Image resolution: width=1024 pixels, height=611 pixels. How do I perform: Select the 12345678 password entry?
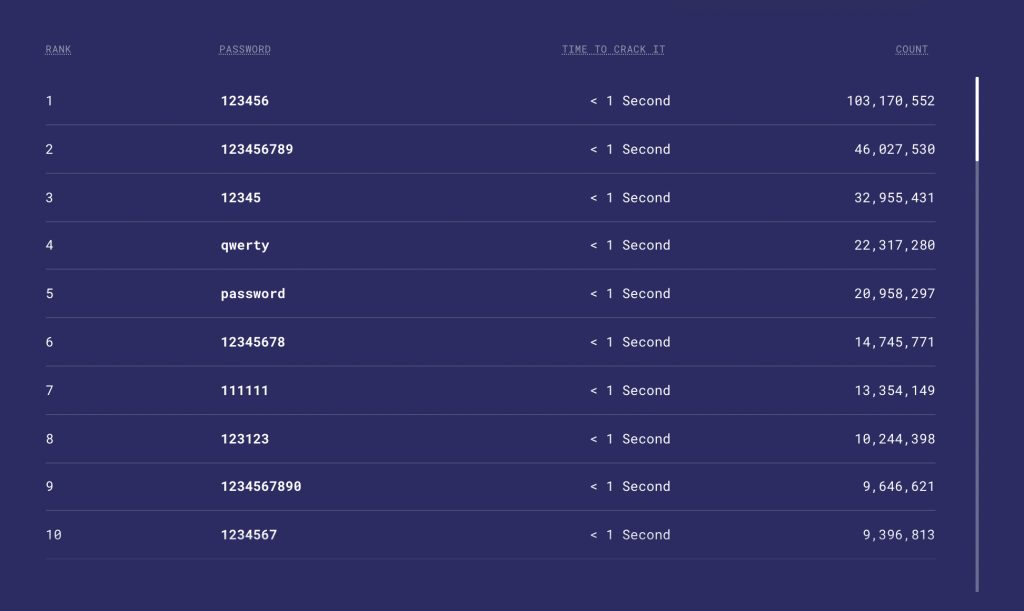(253, 342)
